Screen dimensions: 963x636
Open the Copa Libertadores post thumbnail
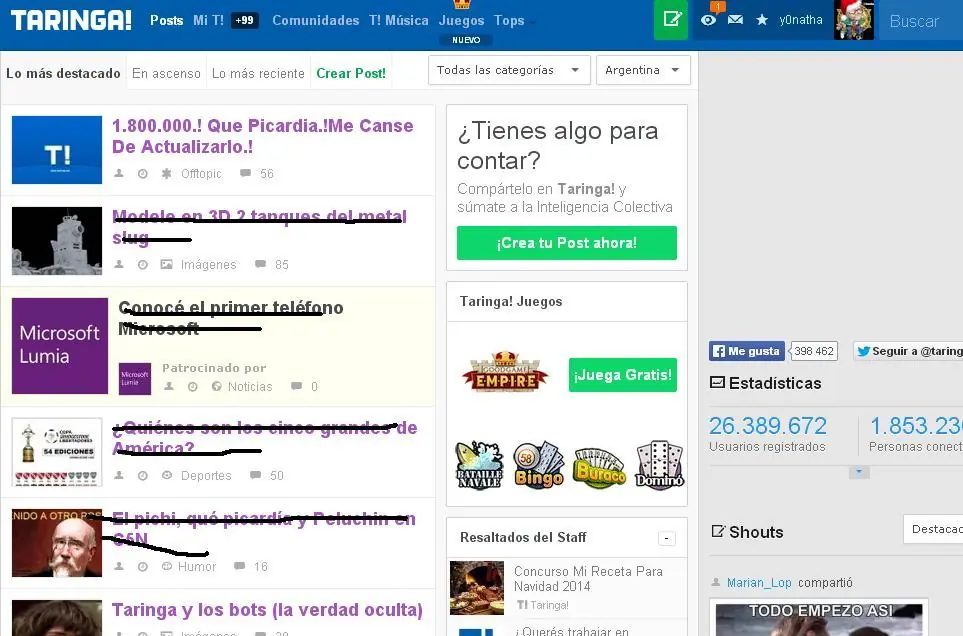point(57,452)
